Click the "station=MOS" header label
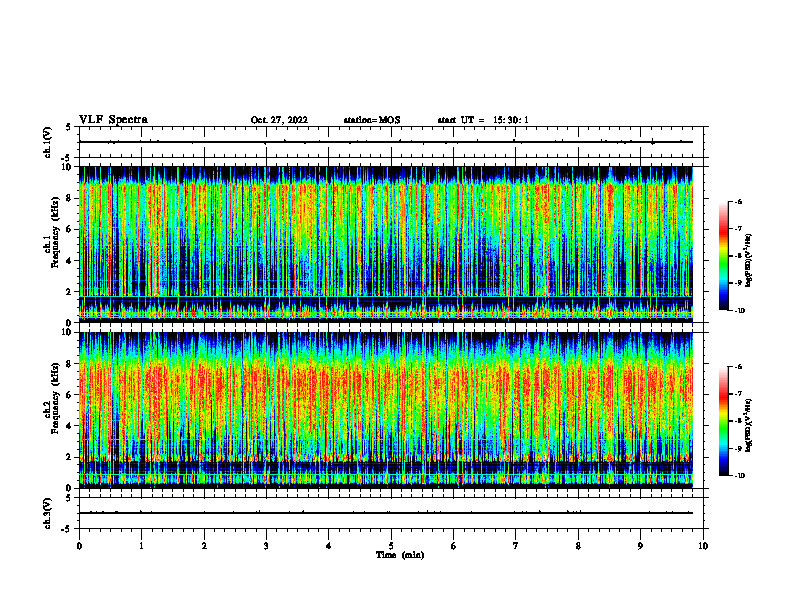Image resolution: width=792 pixels, height=612 pixels. click(x=372, y=120)
